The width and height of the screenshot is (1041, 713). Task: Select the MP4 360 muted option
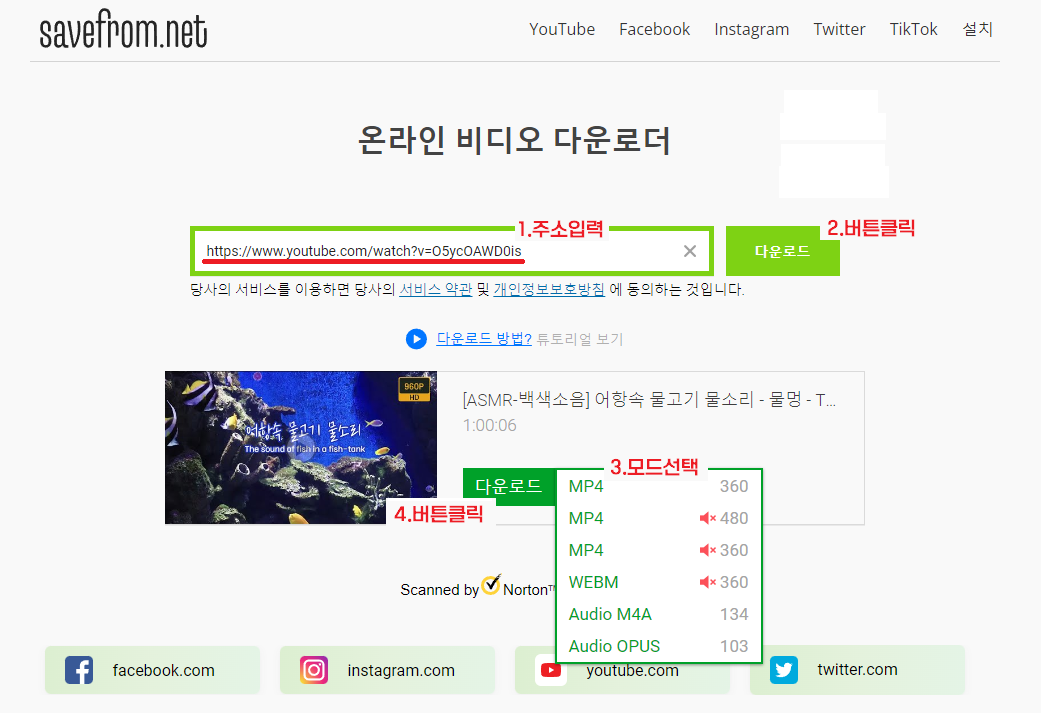(x=659, y=550)
